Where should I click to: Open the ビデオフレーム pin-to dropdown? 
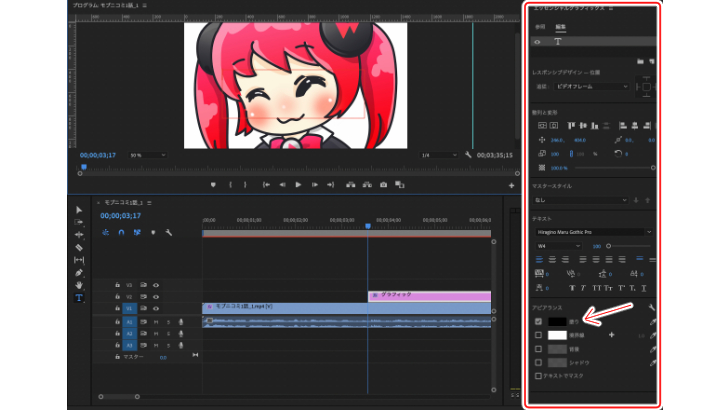[x=592, y=86]
